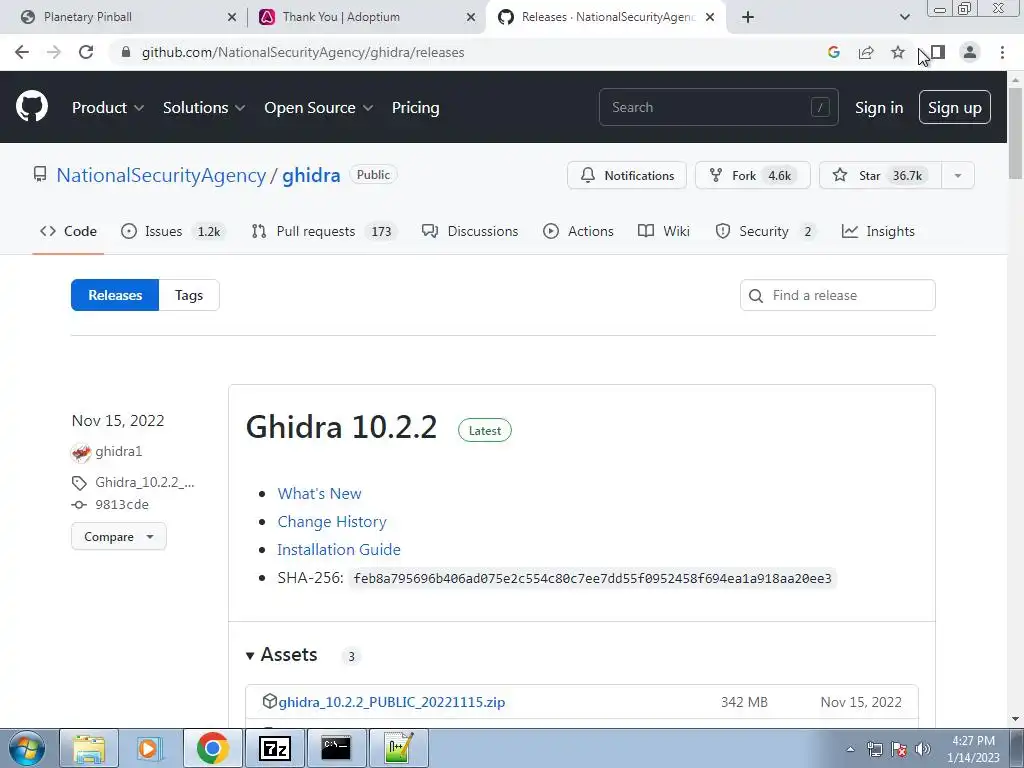Open the Installation Guide link
The width and height of the screenshot is (1024, 768).
(x=339, y=550)
